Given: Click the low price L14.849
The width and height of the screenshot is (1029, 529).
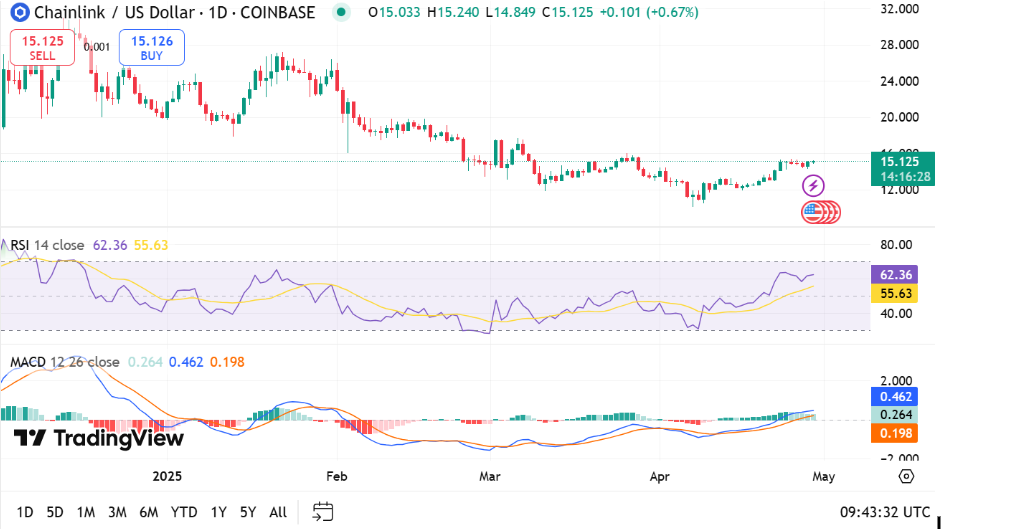Looking at the screenshot, I should [x=511, y=12].
